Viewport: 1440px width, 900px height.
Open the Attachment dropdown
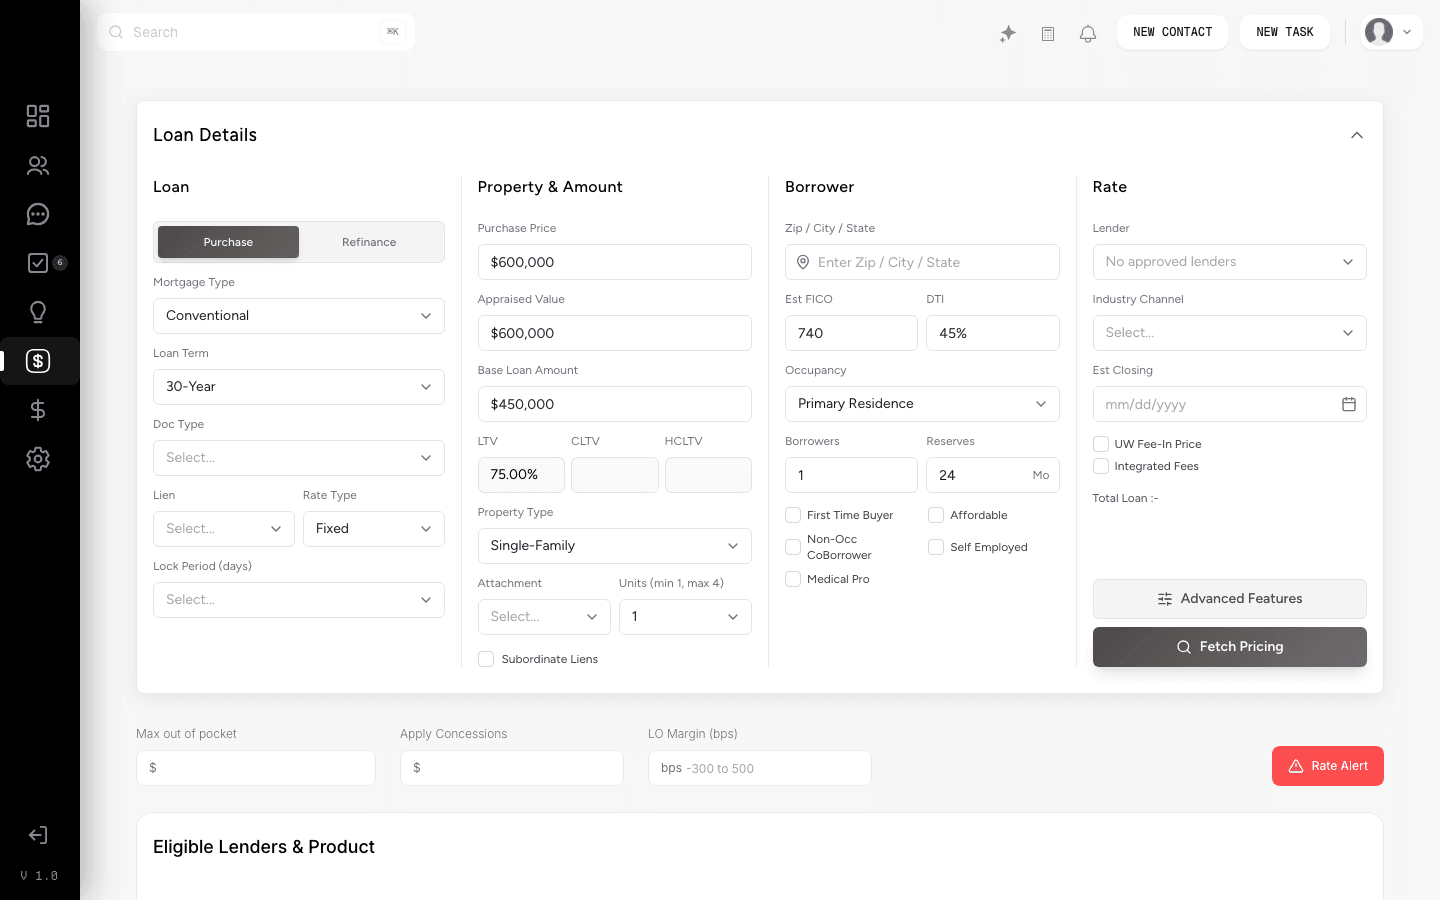[544, 617]
